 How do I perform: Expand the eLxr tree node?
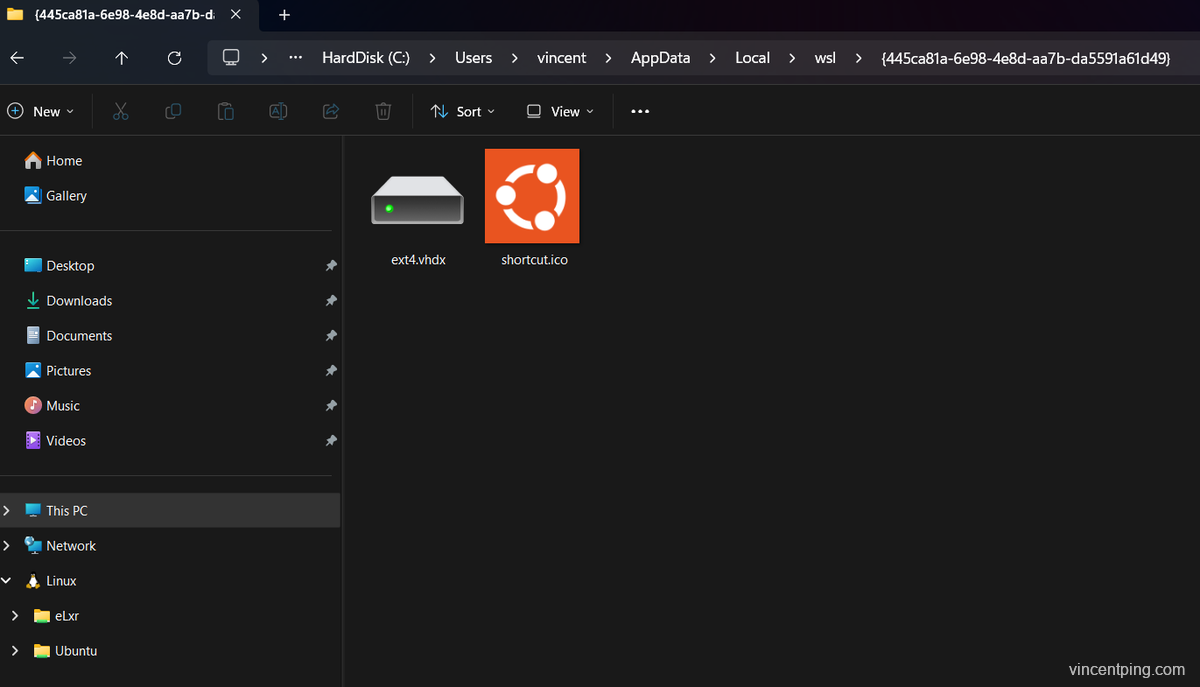(x=14, y=616)
